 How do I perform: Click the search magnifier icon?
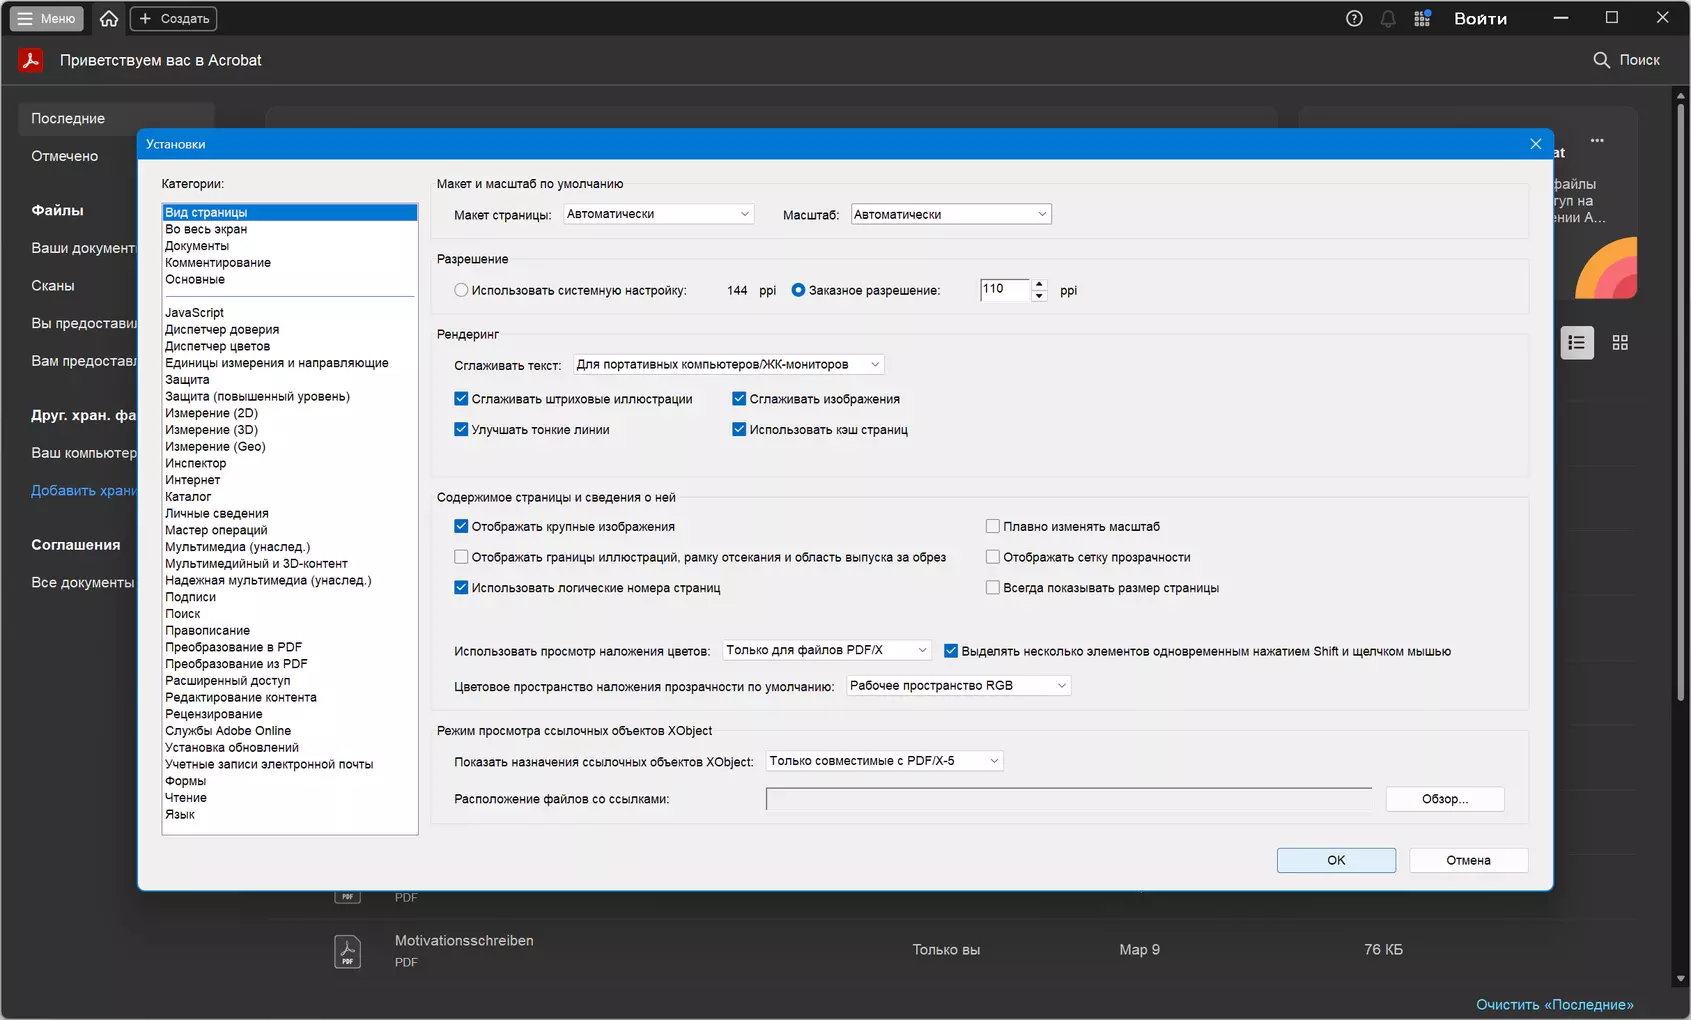(x=1601, y=60)
